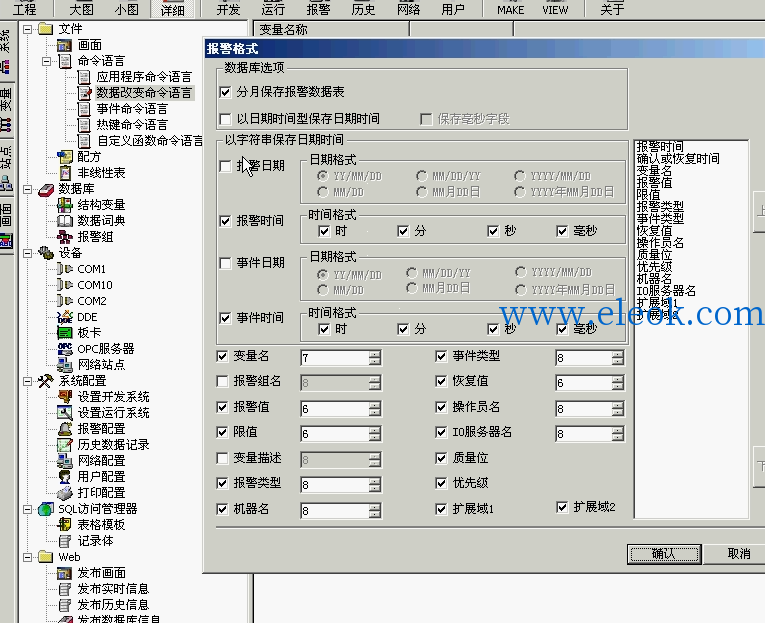
Task: Click the 事件类型 width spinner arrows
Action: 618,358
